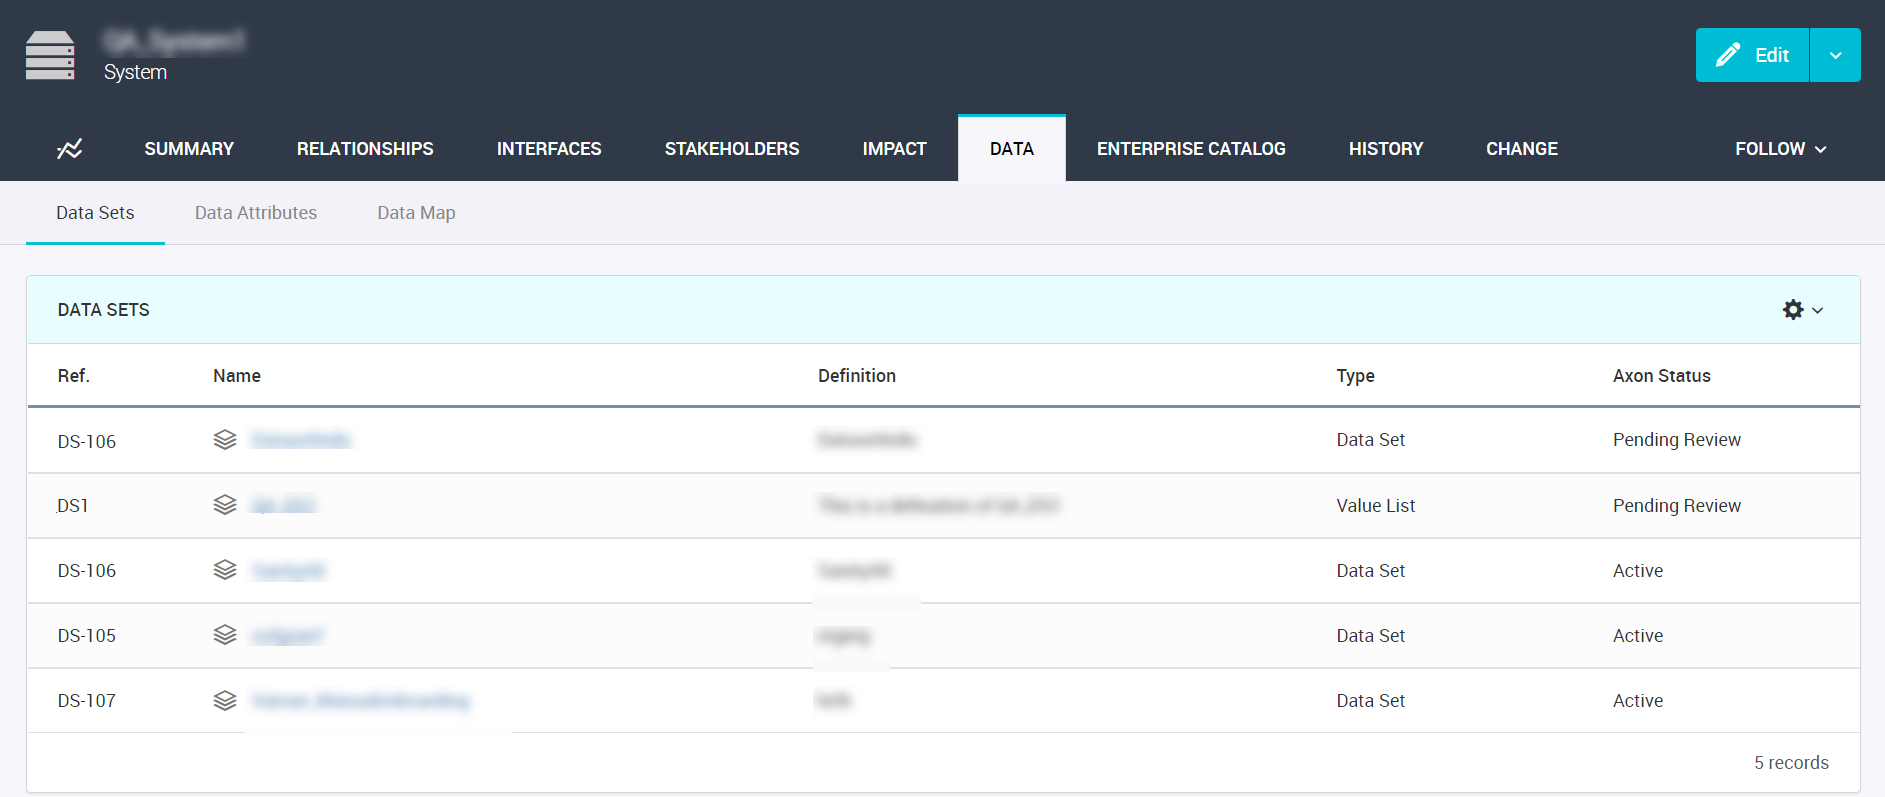The image size is (1885, 797).
Task: Click the layers icon in DS-105 row
Action: tap(225, 635)
